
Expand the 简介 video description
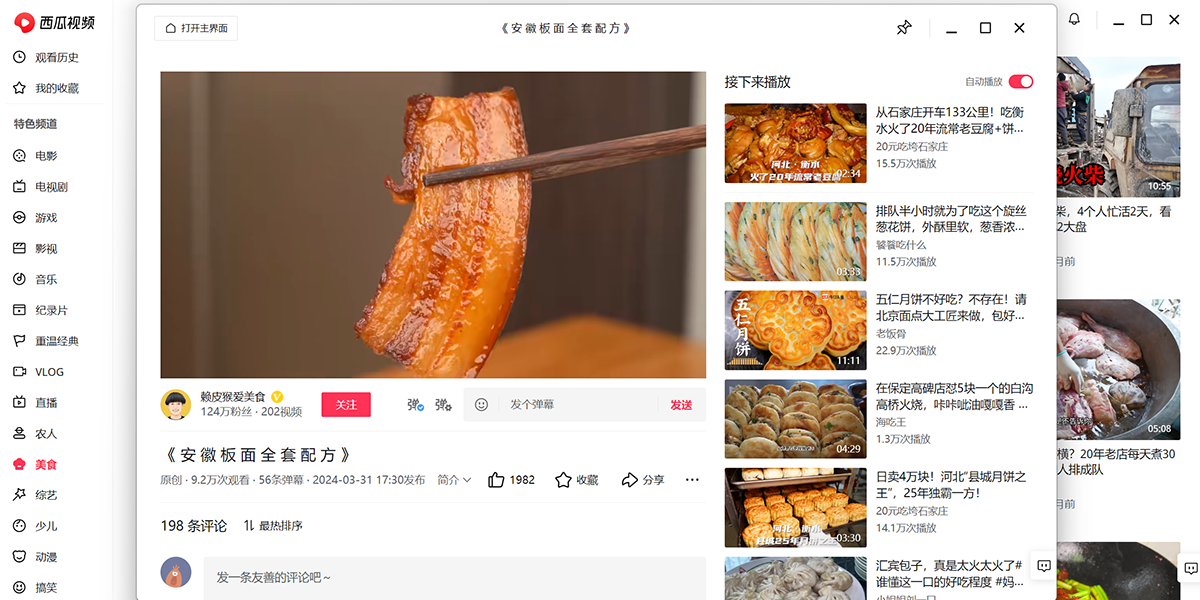tap(454, 480)
